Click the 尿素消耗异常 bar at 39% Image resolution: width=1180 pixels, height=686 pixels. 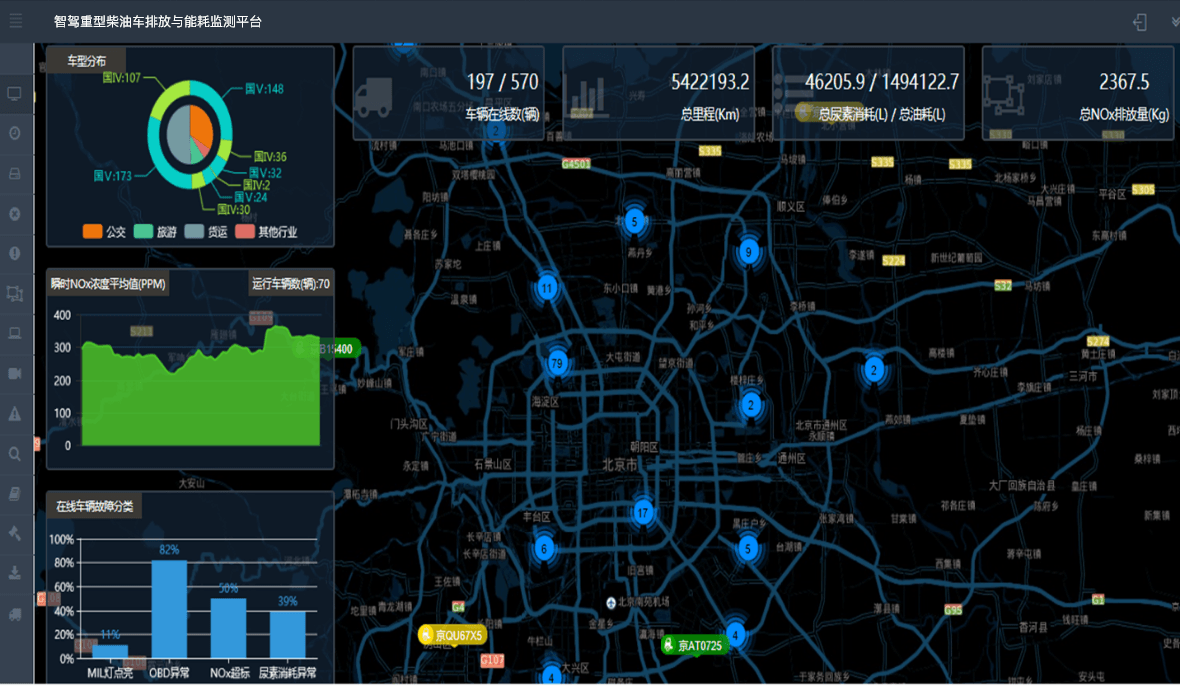tap(287, 636)
